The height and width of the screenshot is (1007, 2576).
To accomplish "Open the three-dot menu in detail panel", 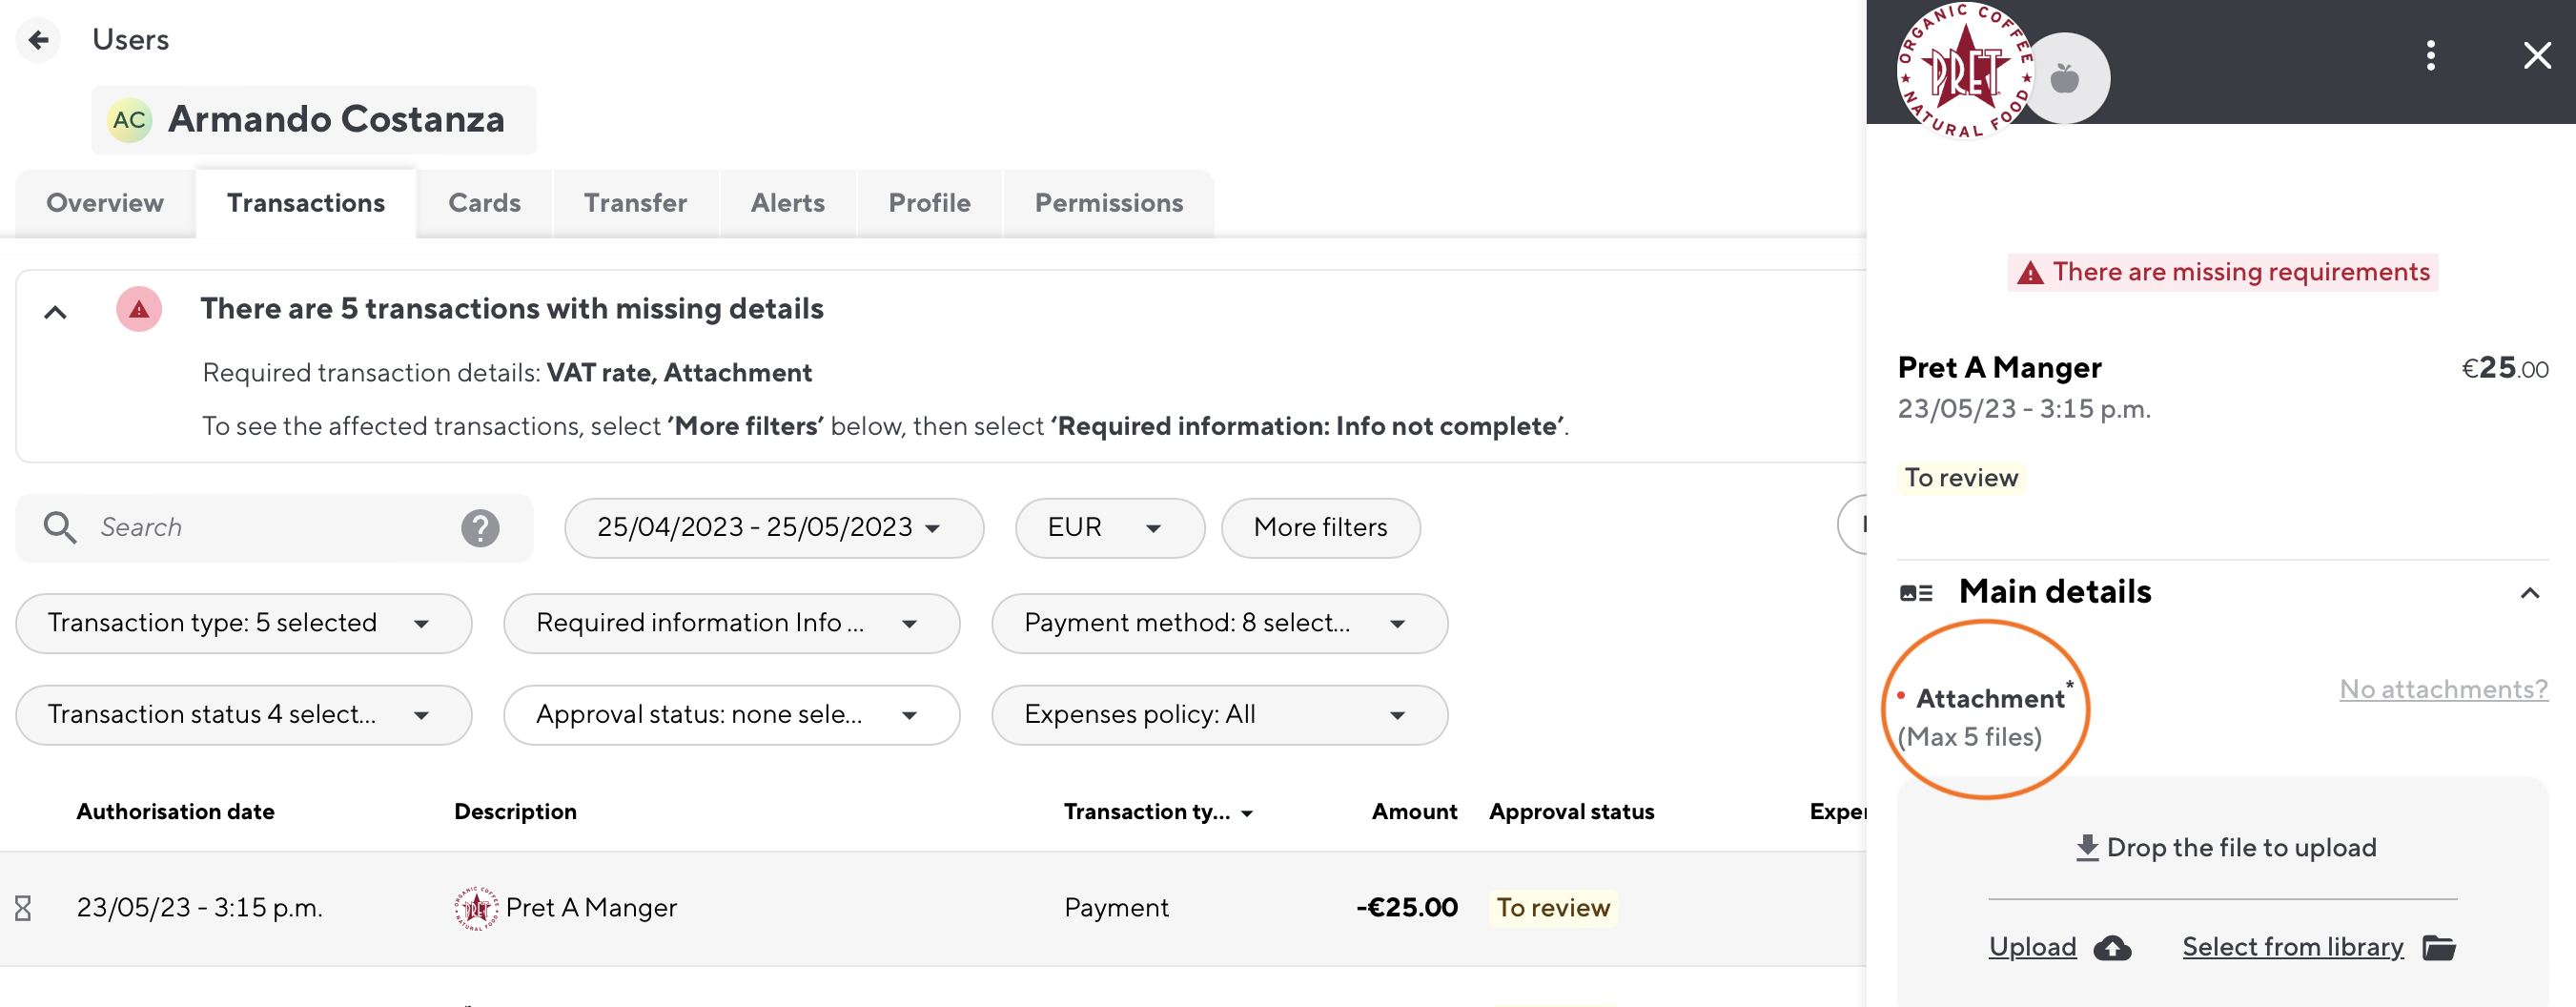I will coord(2430,56).
